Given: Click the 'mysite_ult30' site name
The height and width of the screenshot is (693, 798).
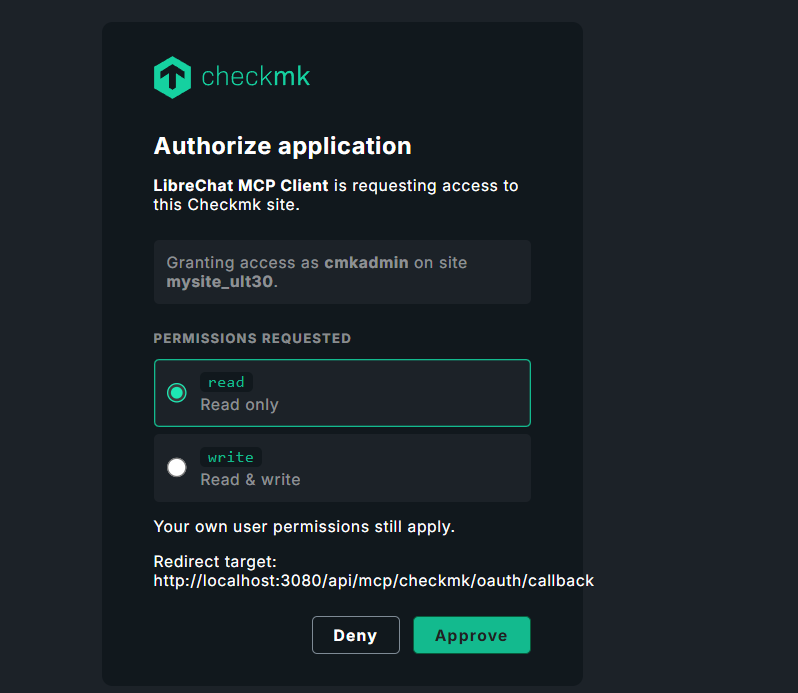Looking at the screenshot, I should tap(220, 282).
